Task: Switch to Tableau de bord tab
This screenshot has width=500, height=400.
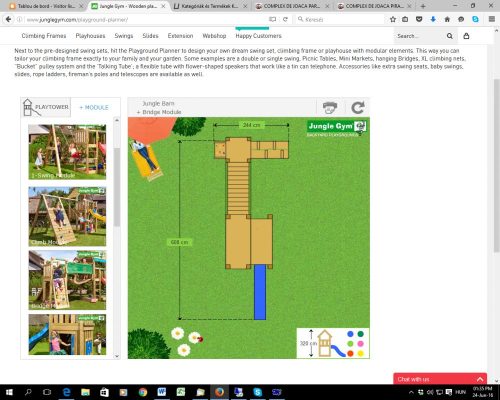Action: coord(46,6)
